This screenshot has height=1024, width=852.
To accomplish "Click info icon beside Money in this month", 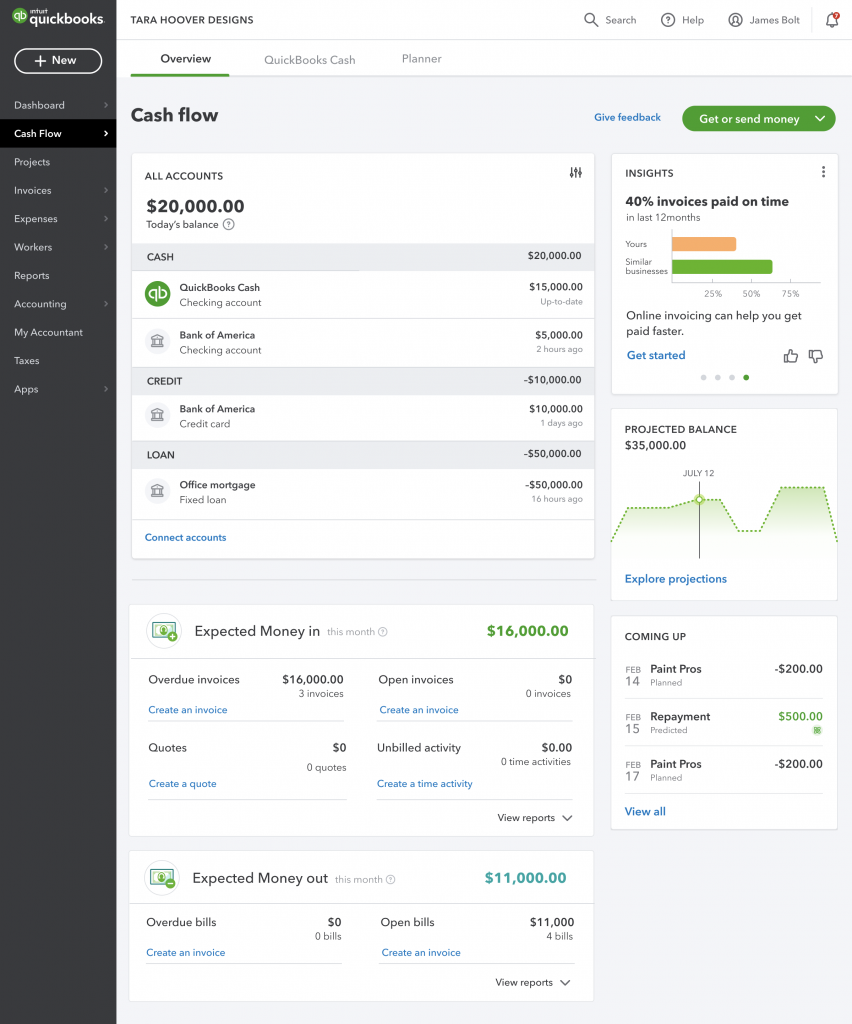I will point(383,632).
